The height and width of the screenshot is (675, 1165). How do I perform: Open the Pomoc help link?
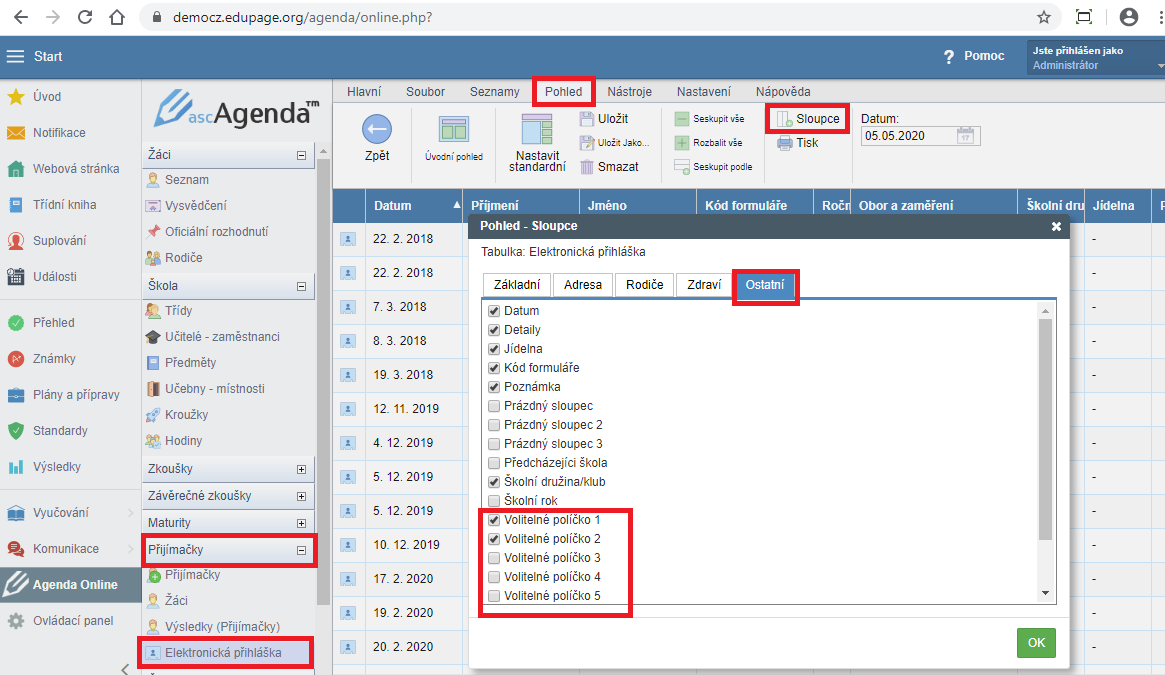(x=974, y=56)
